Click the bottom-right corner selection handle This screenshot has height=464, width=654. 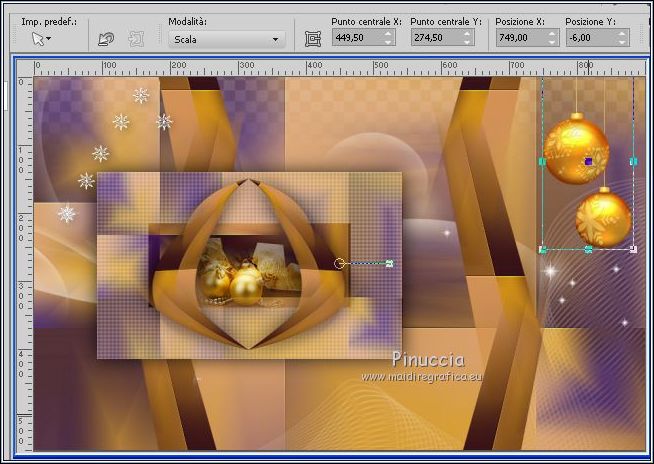point(633,249)
